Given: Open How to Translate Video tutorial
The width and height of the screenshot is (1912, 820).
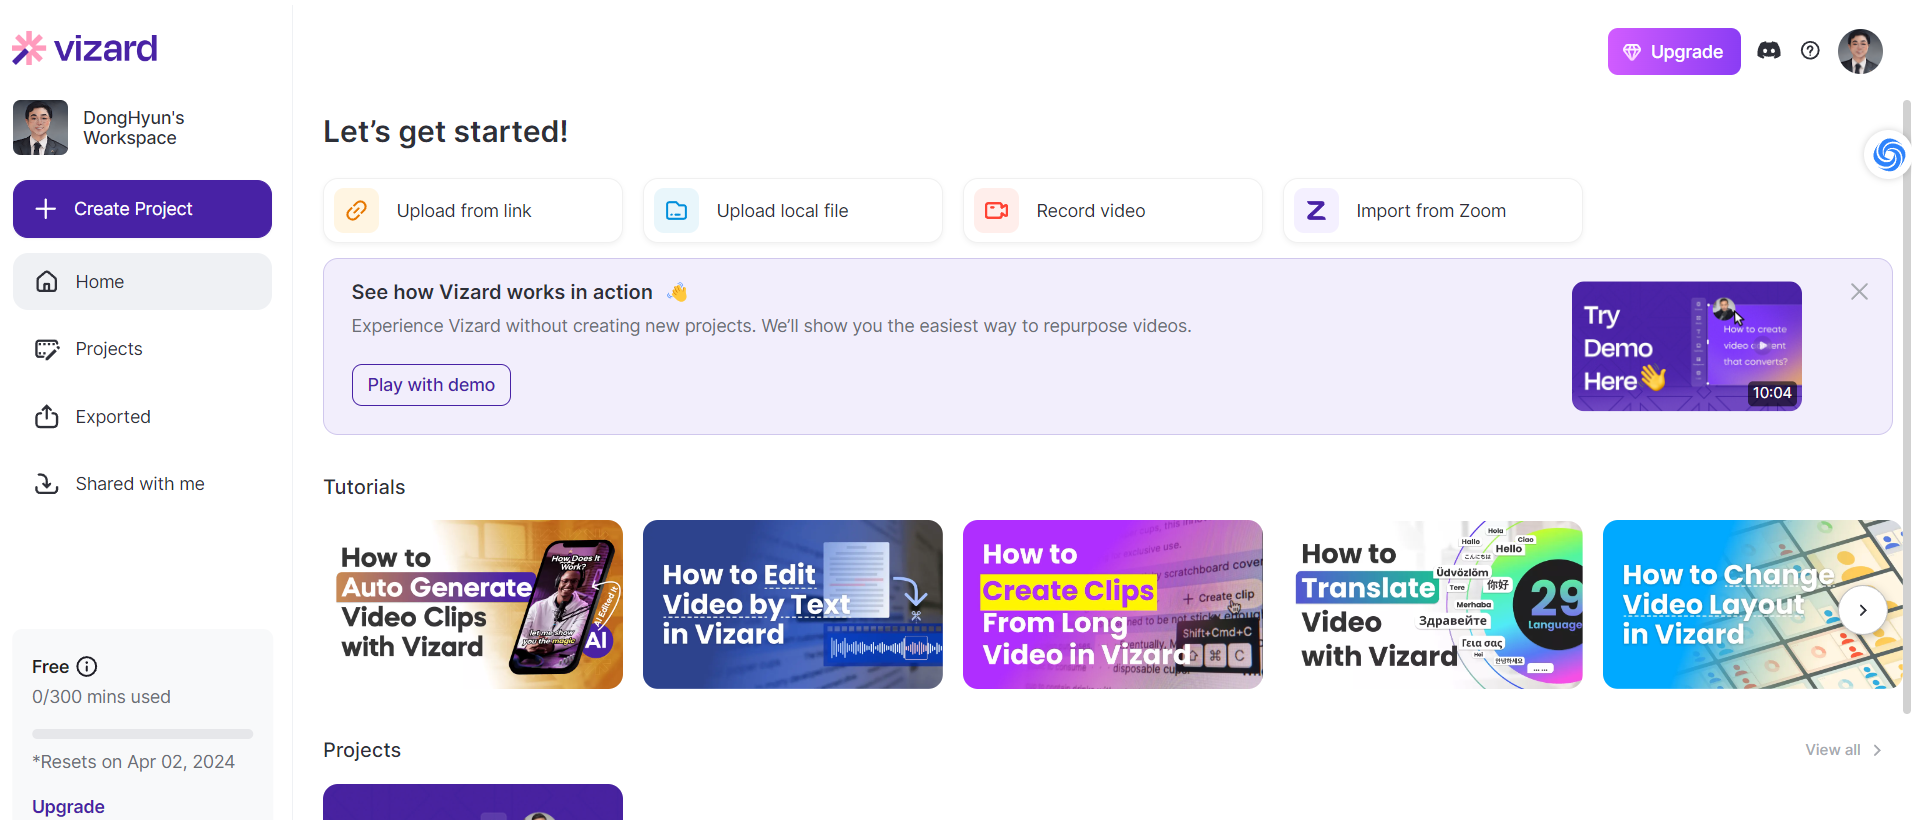Looking at the screenshot, I should point(1433,604).
